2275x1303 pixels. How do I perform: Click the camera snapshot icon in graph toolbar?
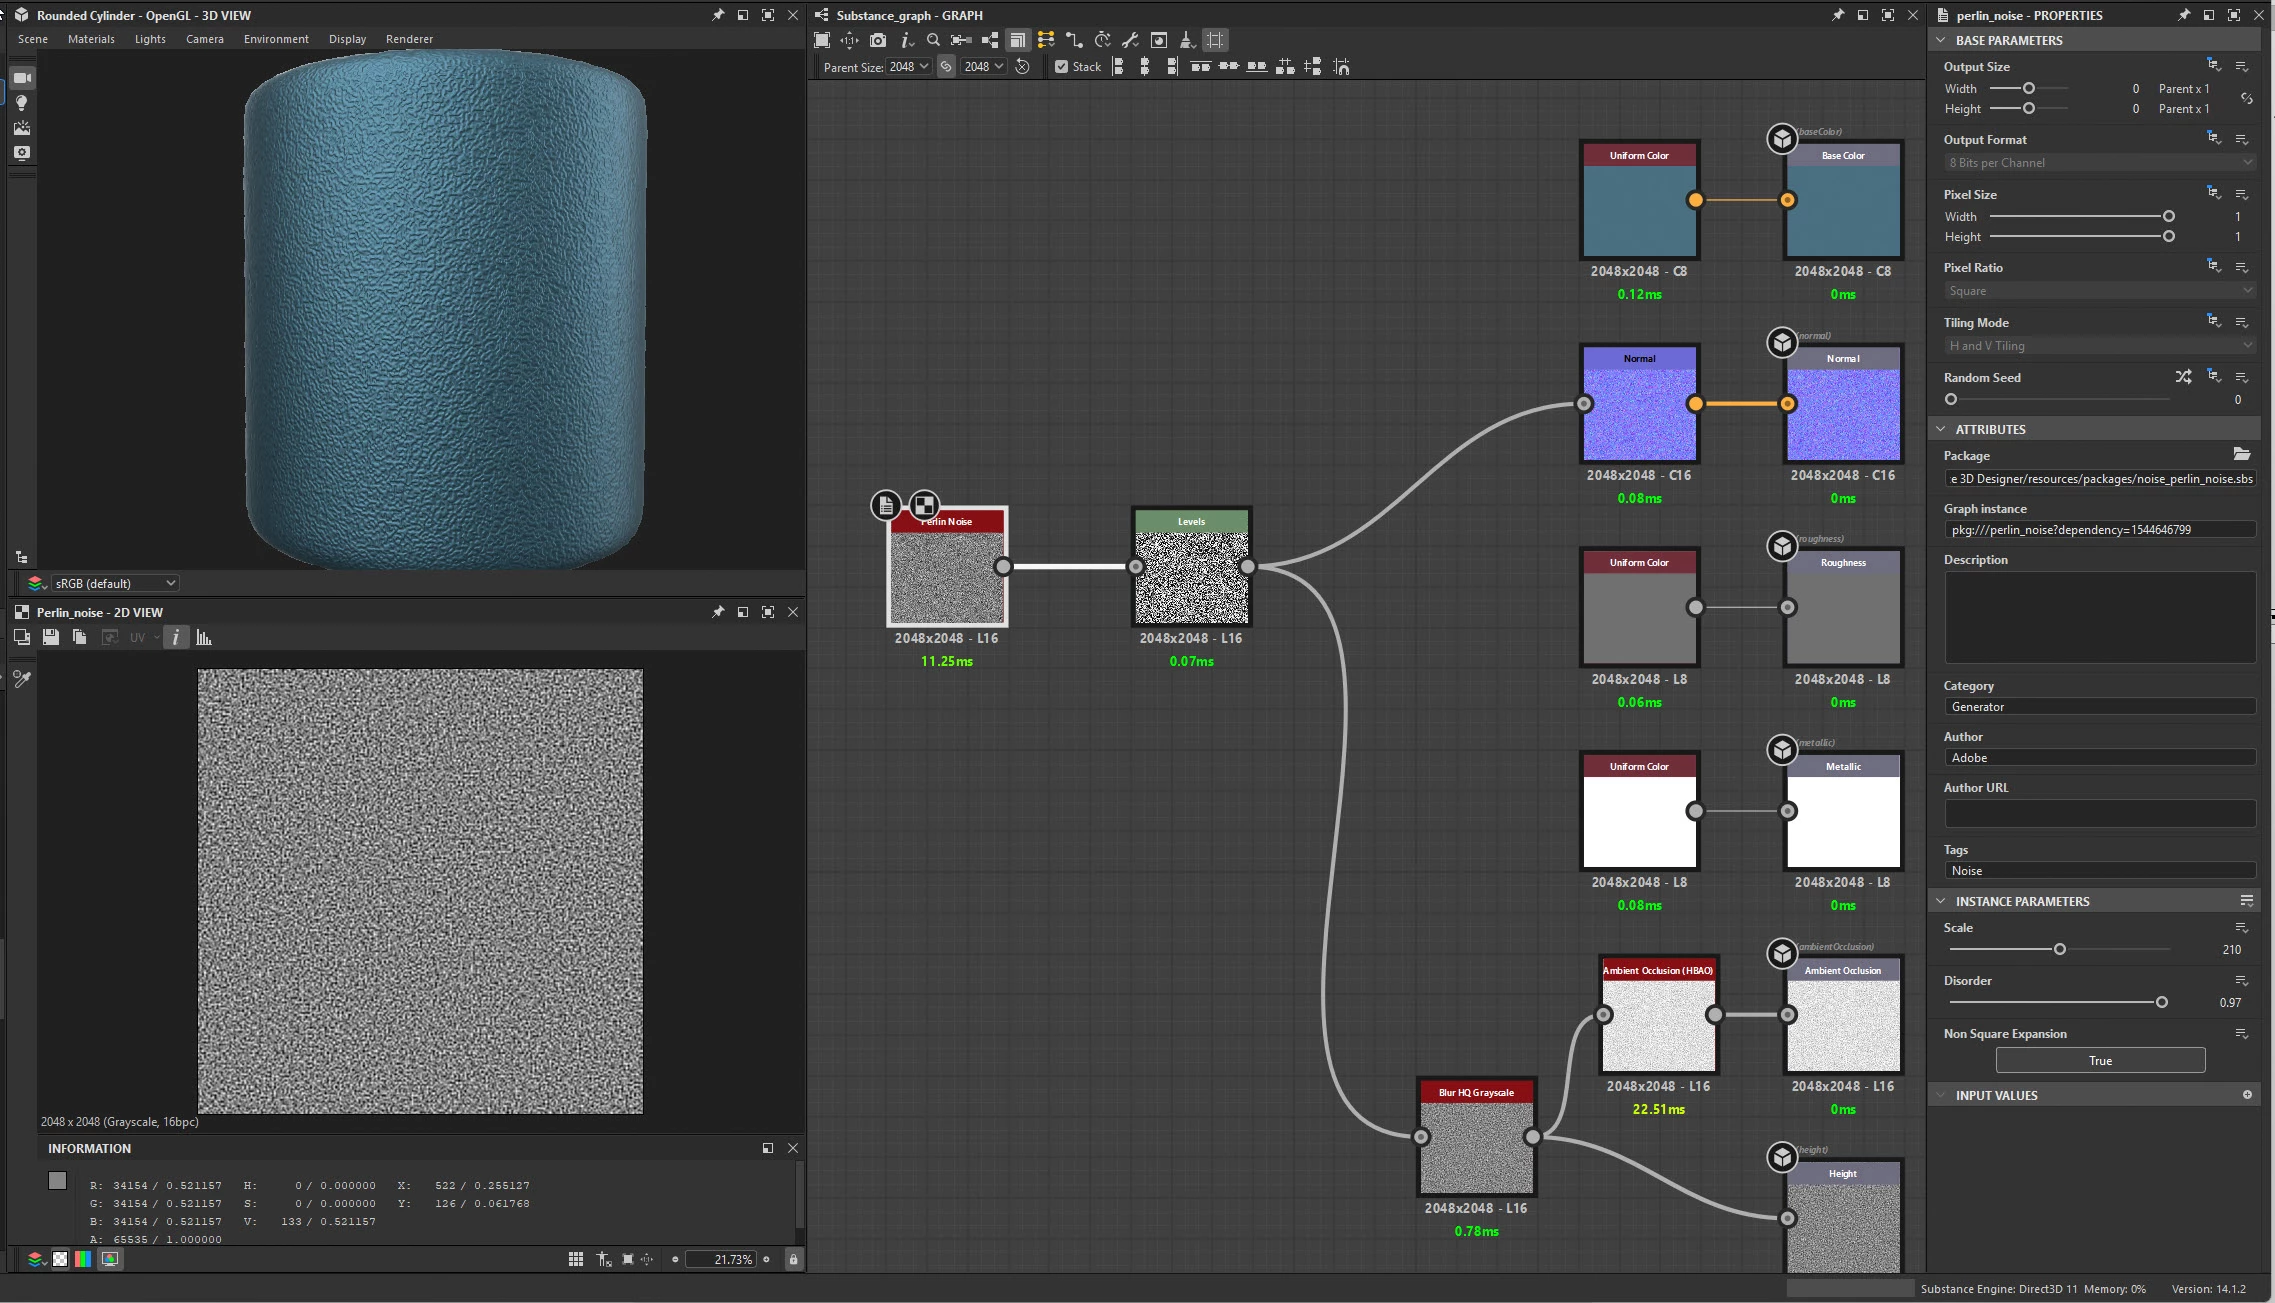tap(877, 40)
